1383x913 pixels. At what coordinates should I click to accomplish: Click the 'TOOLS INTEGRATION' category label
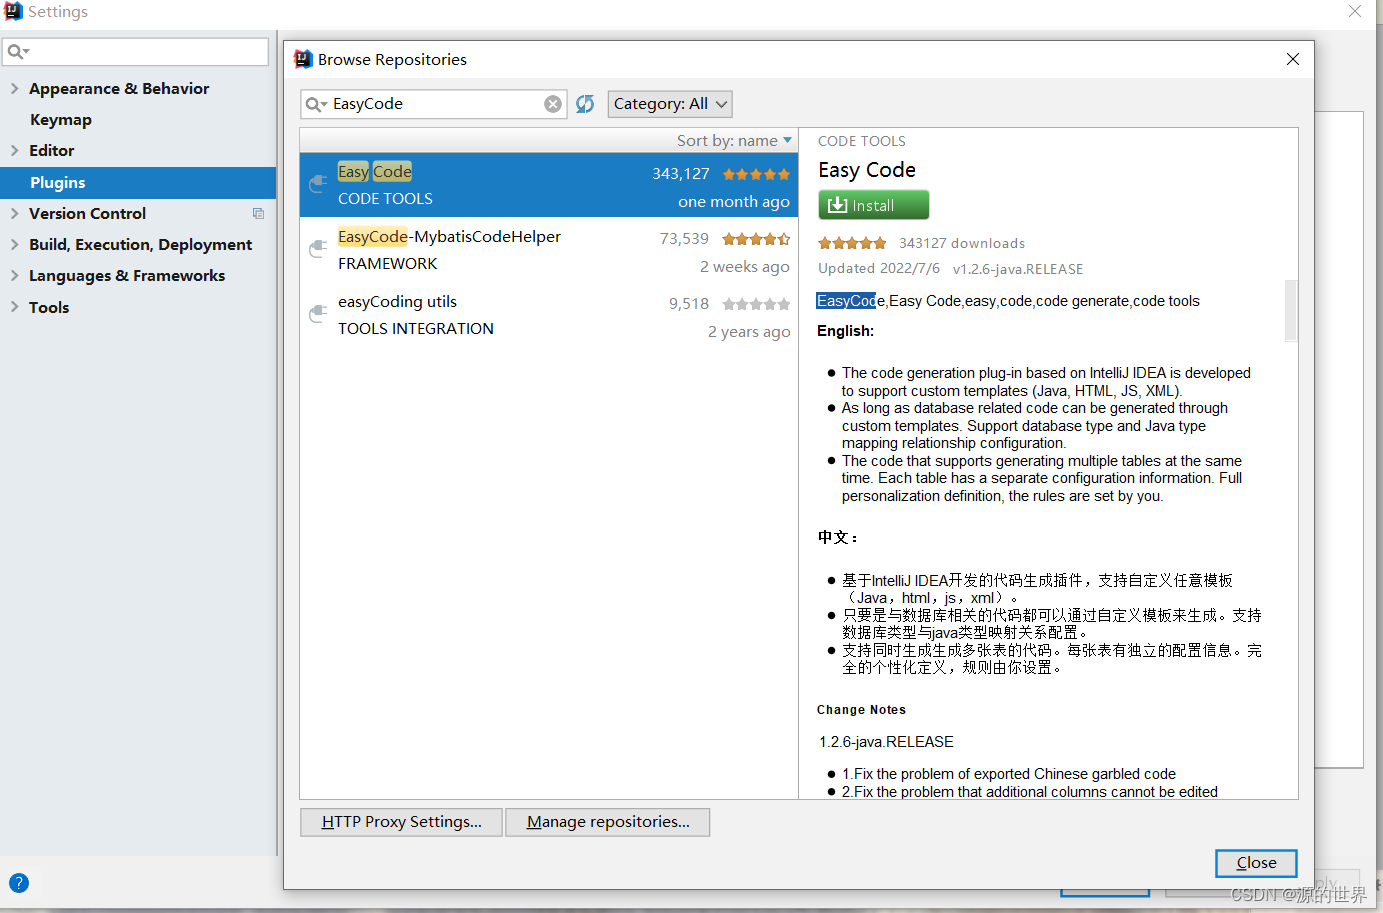(416, 329)
